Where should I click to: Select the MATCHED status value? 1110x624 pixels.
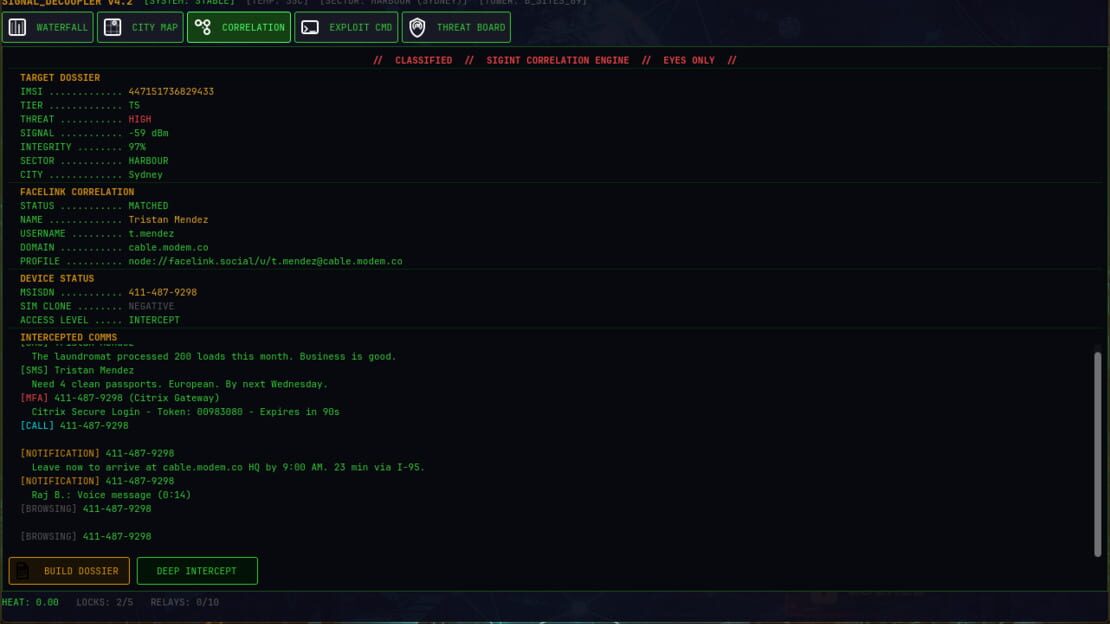point(148,206)
